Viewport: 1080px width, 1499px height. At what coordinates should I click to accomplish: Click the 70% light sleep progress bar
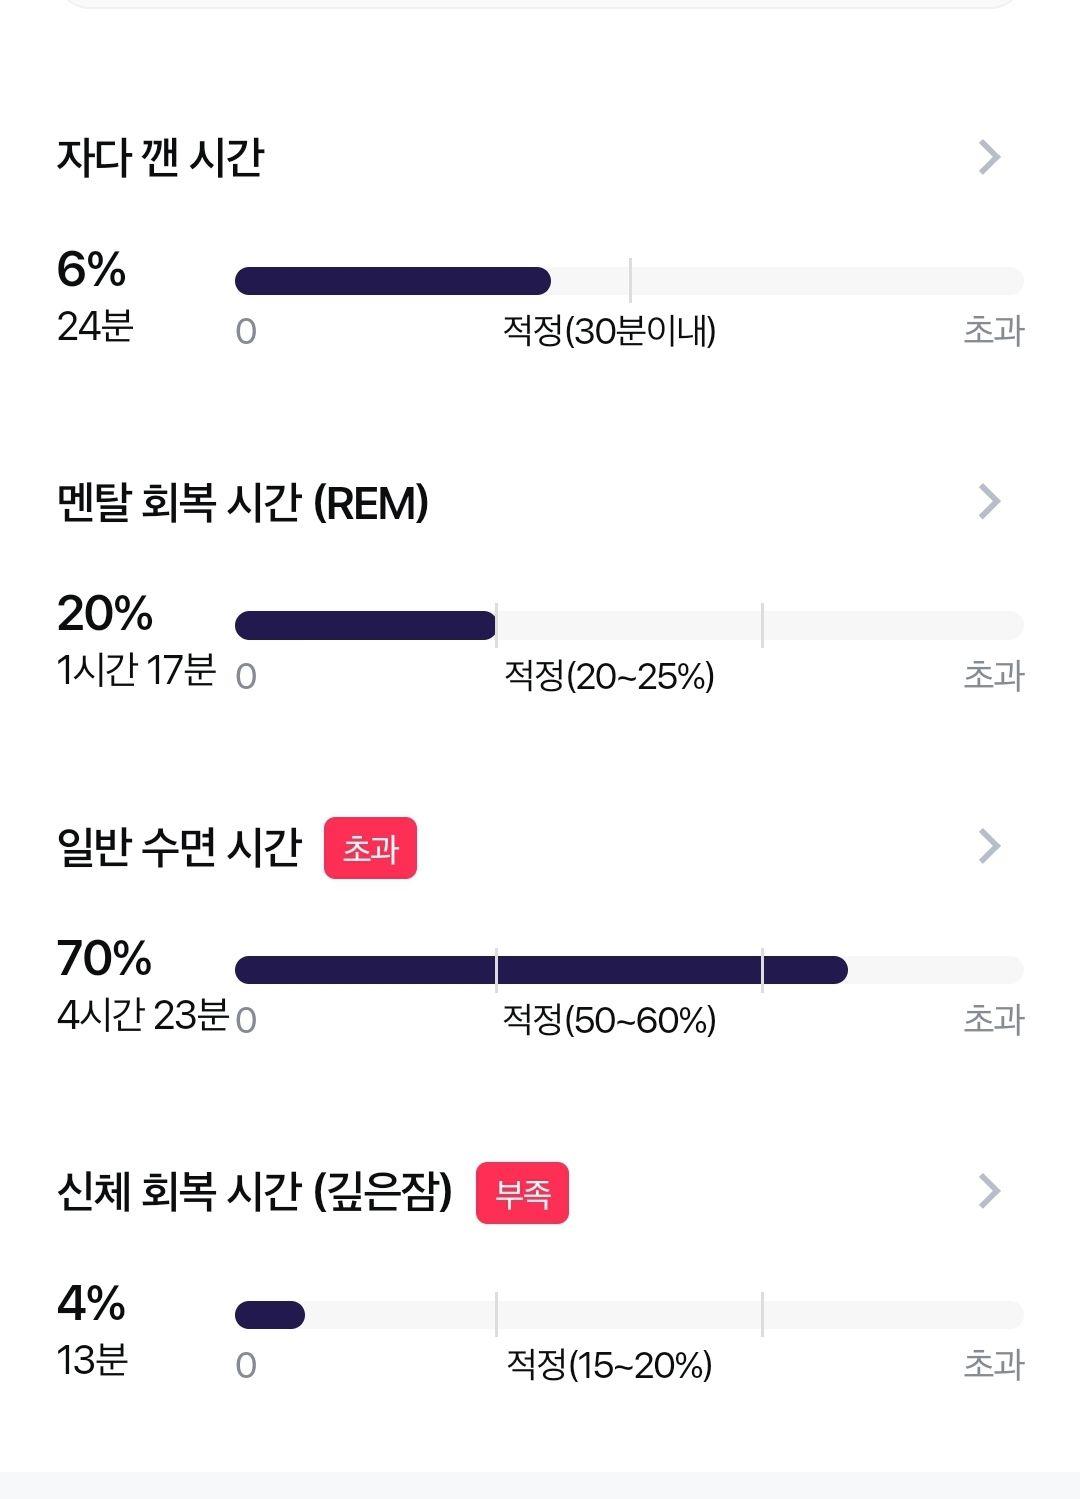(629, 970)
